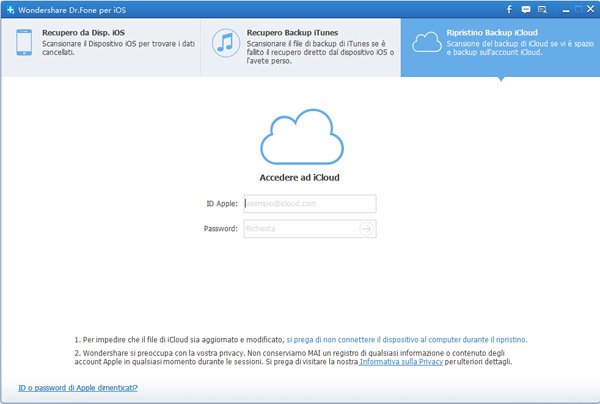The image size is (600, 404).
Task: Open the Informativa sulla Privacy link
Action: 401,362
